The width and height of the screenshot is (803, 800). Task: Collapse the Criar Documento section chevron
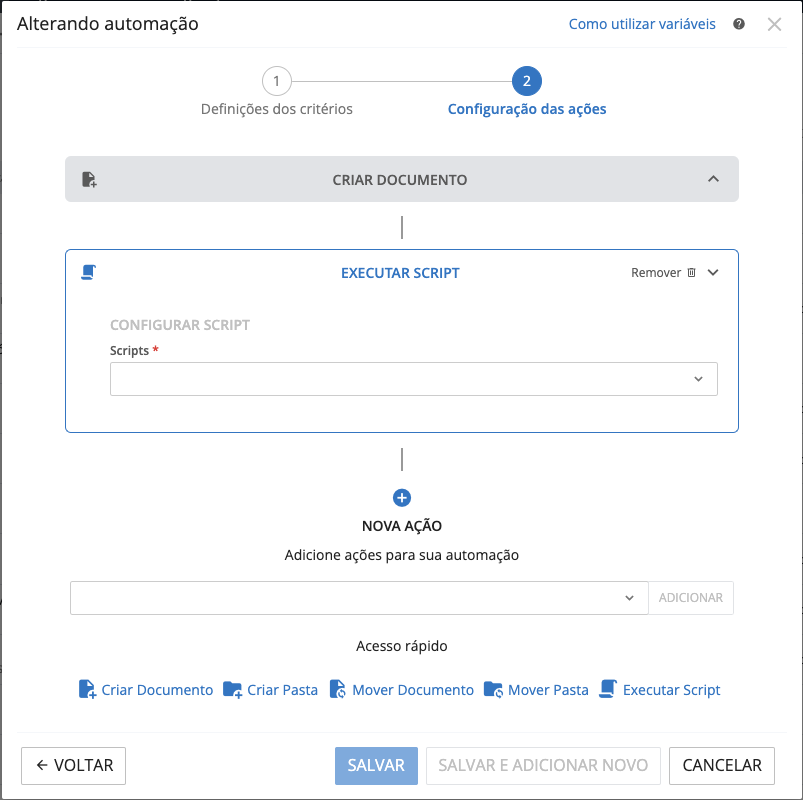coord(713,180)
